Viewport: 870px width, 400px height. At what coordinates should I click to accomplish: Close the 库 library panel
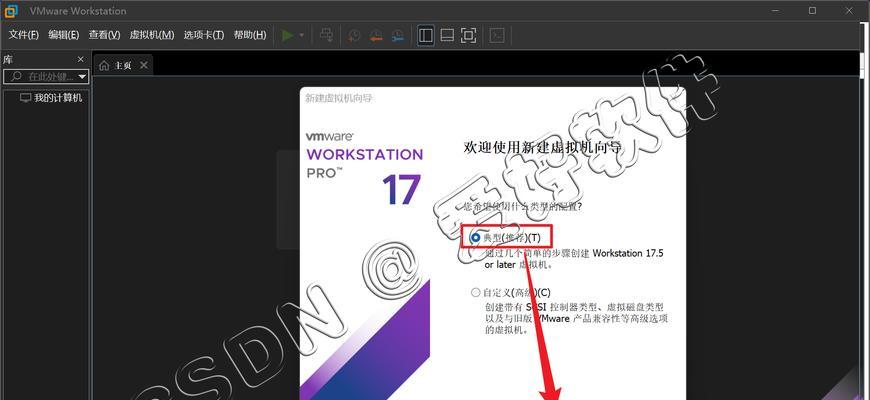[80, 59]
